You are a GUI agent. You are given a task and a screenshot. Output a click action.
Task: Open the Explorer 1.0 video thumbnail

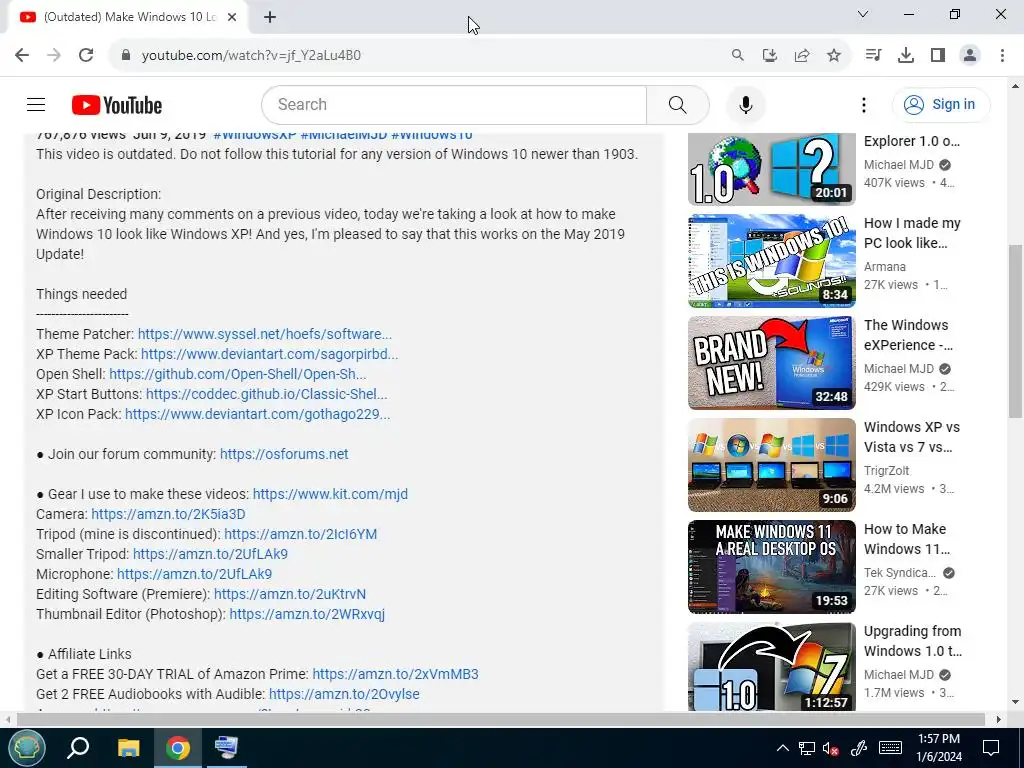click(x=771, y=169)
